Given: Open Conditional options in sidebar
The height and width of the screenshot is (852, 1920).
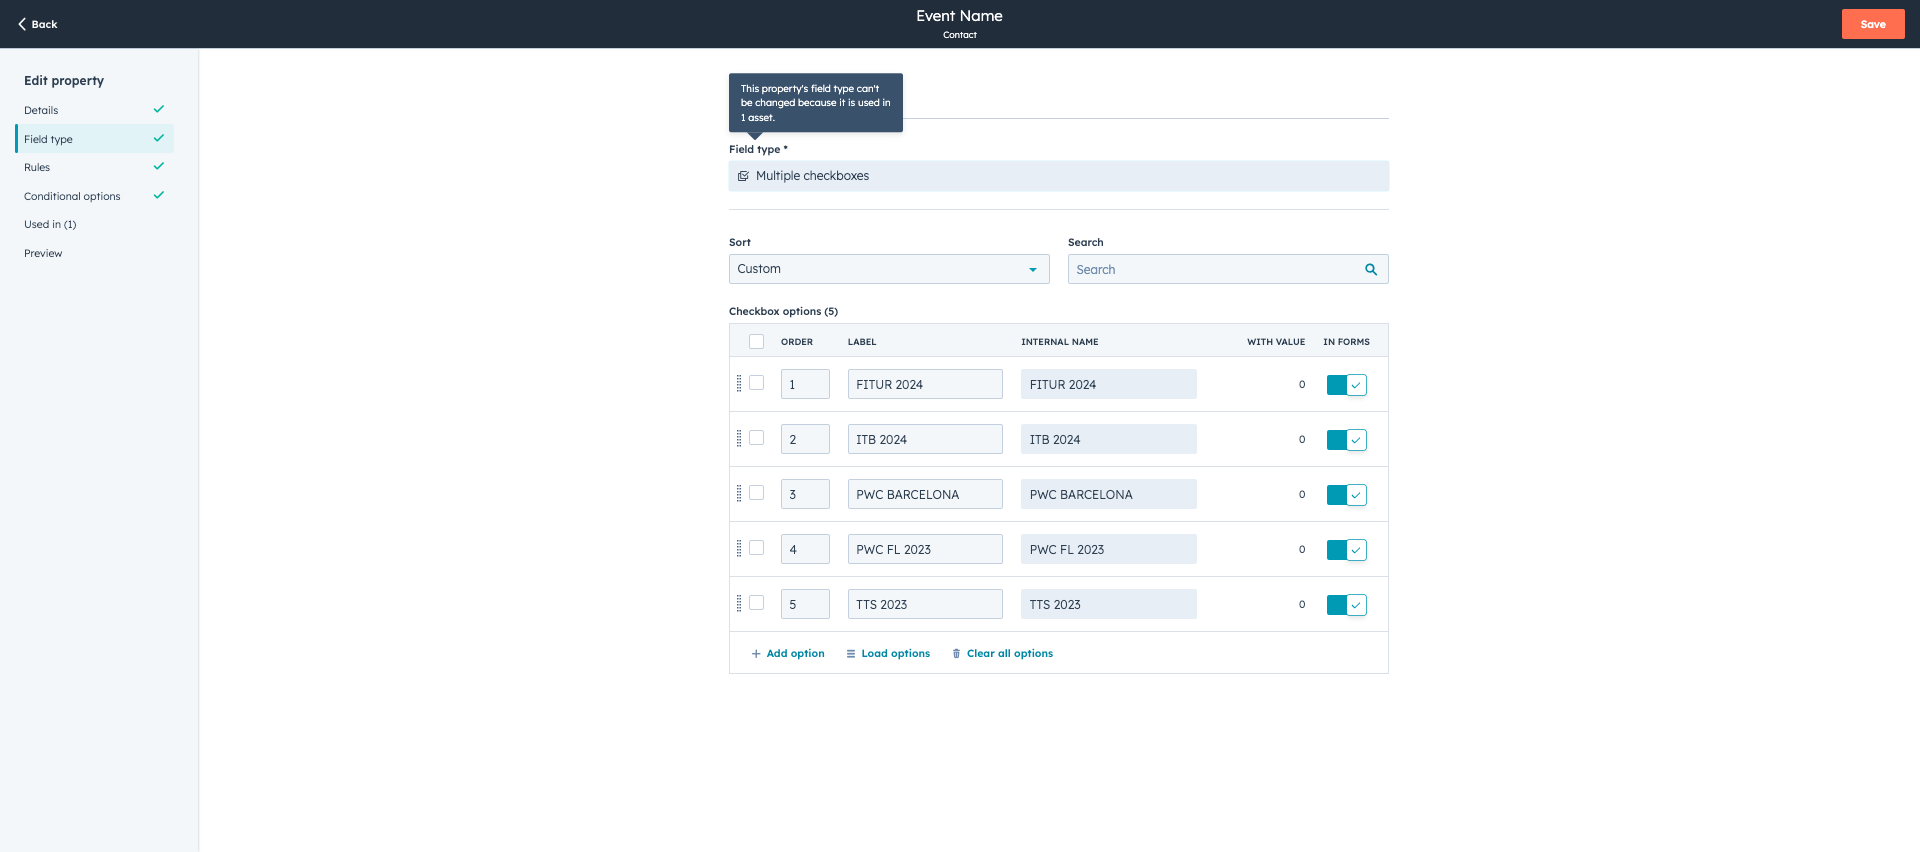Looking at the screenshot, I should [x=95, y=196].
